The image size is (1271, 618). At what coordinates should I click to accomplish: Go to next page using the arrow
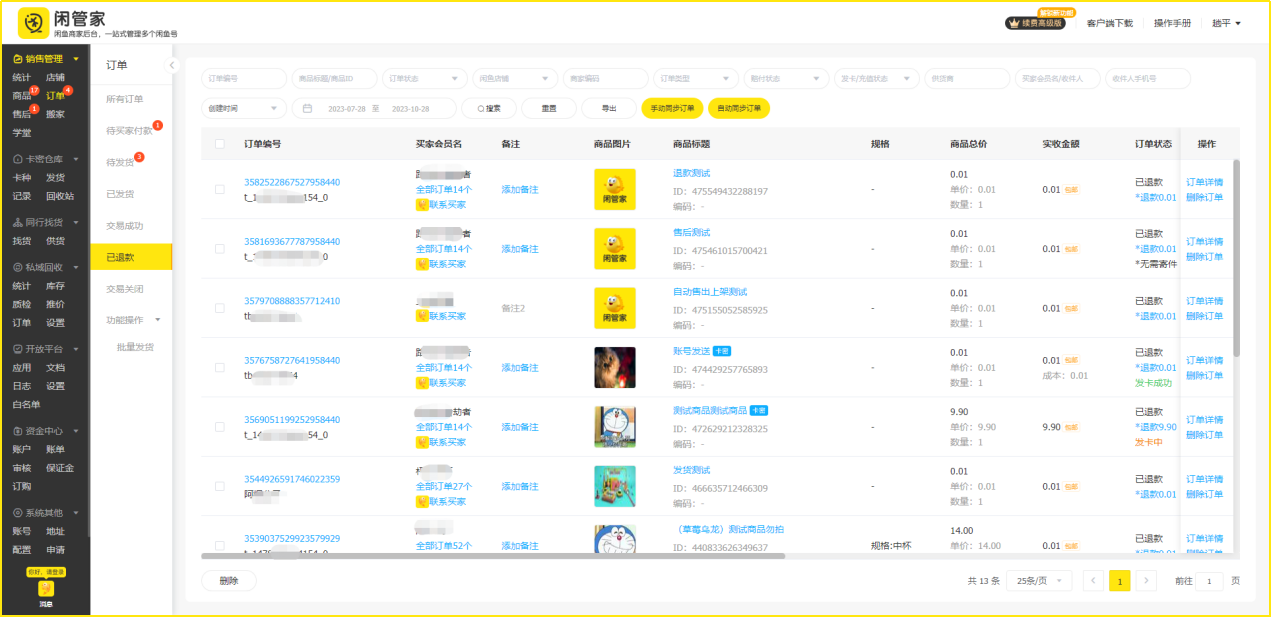point(1147,581)
